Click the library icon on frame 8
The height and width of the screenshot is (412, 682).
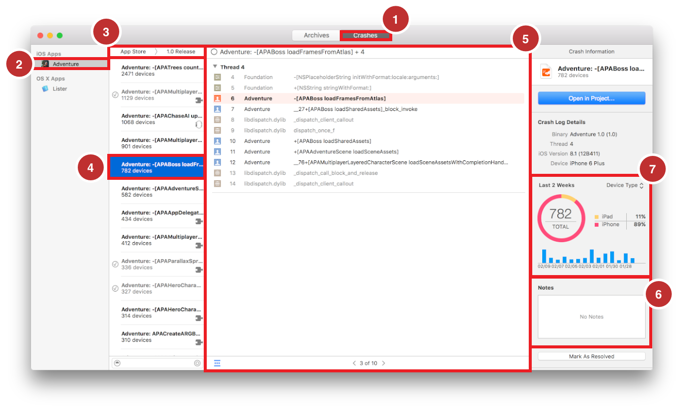[x=217, y=120]
